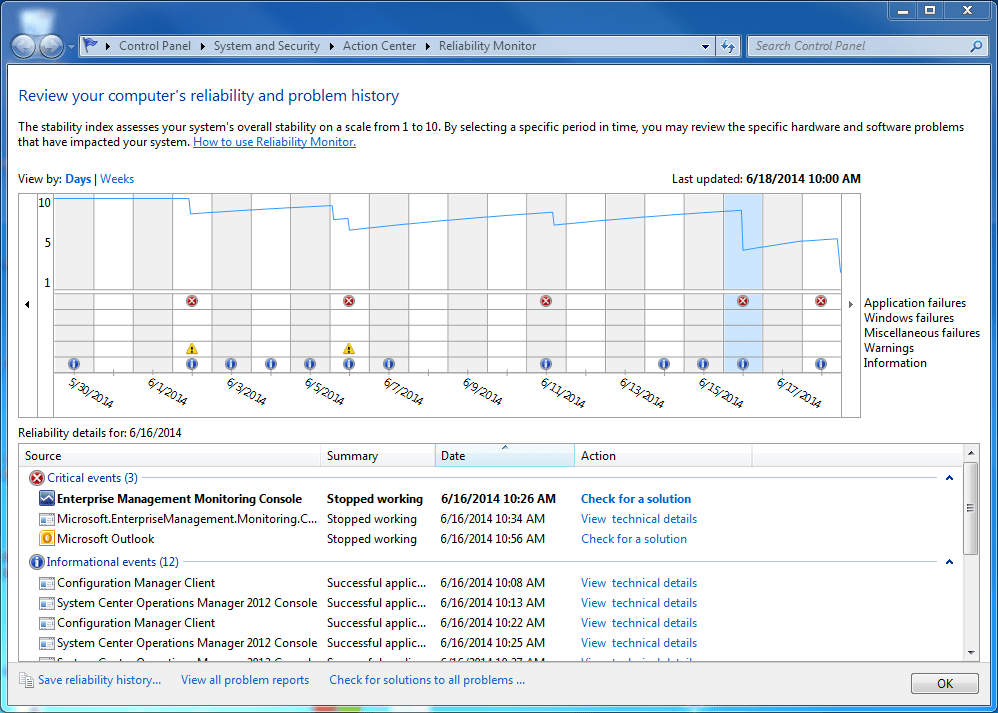This screenshot has width=998, height=713.
Task: Click the flag icon in the address bar
Action: (x=90, y=45)
